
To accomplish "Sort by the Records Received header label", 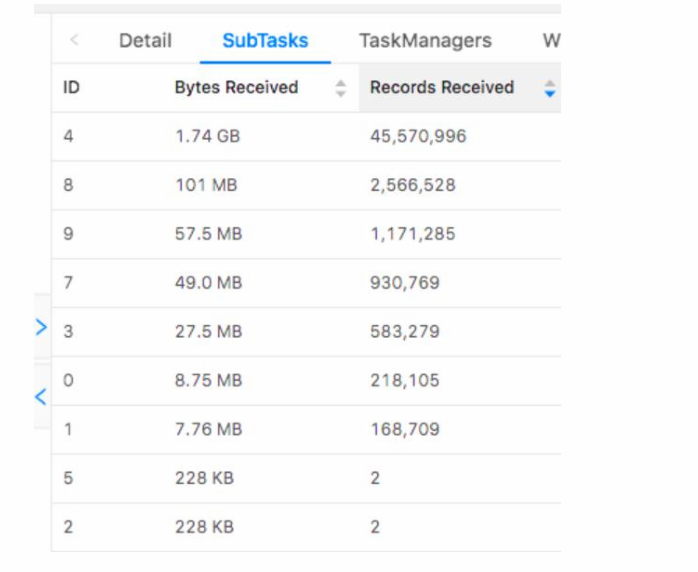I will click(x=442, y=88).
